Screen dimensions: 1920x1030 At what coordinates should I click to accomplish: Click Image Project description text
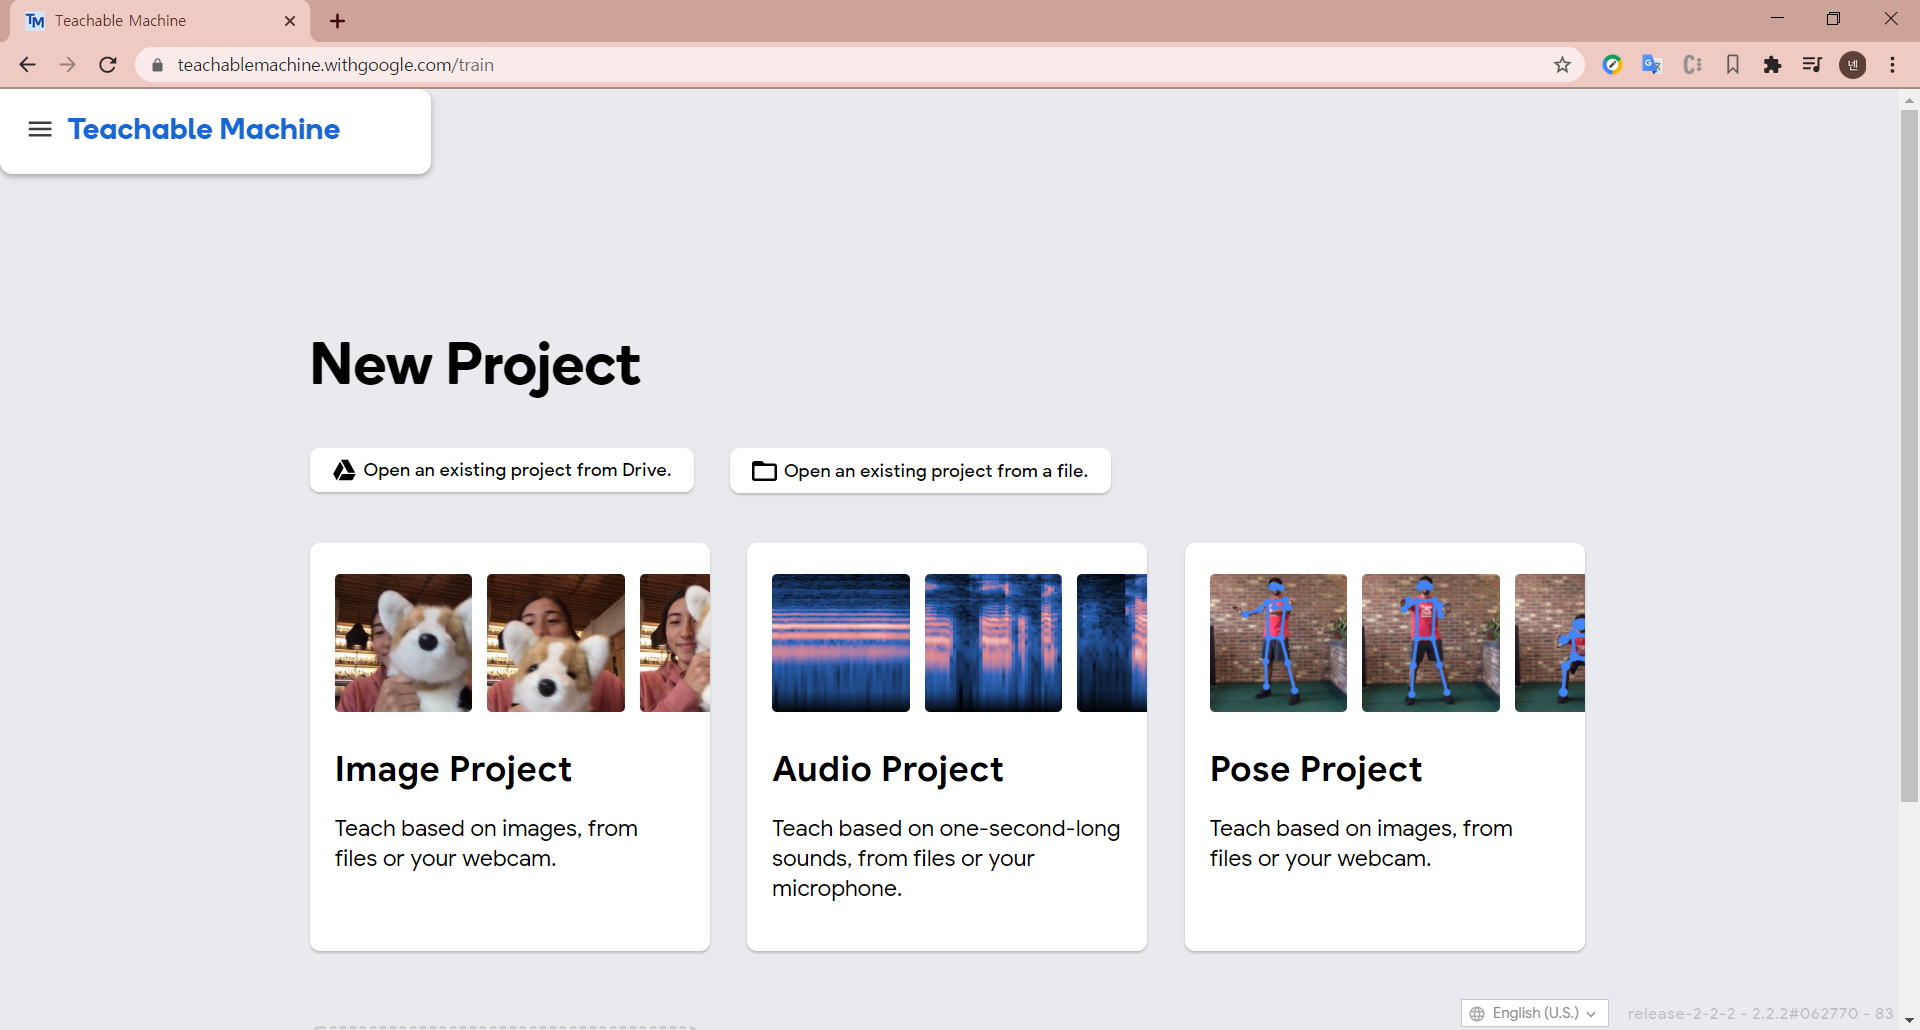pyautogui.click(x=486, y=843)
